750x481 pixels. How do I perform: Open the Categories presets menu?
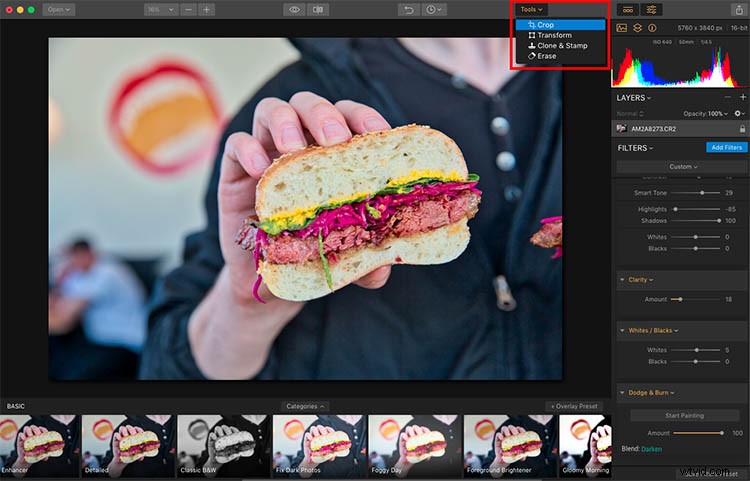tap(305, 406)
